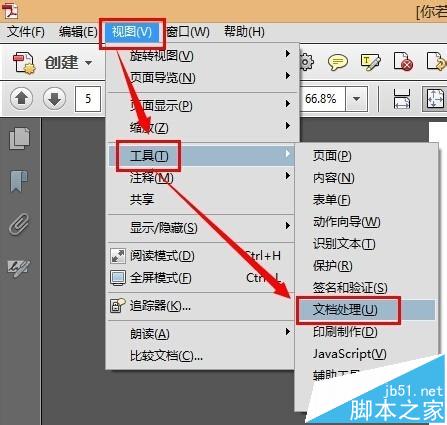Choose 阅读模式(D) menu item

[x=201, y=256]
